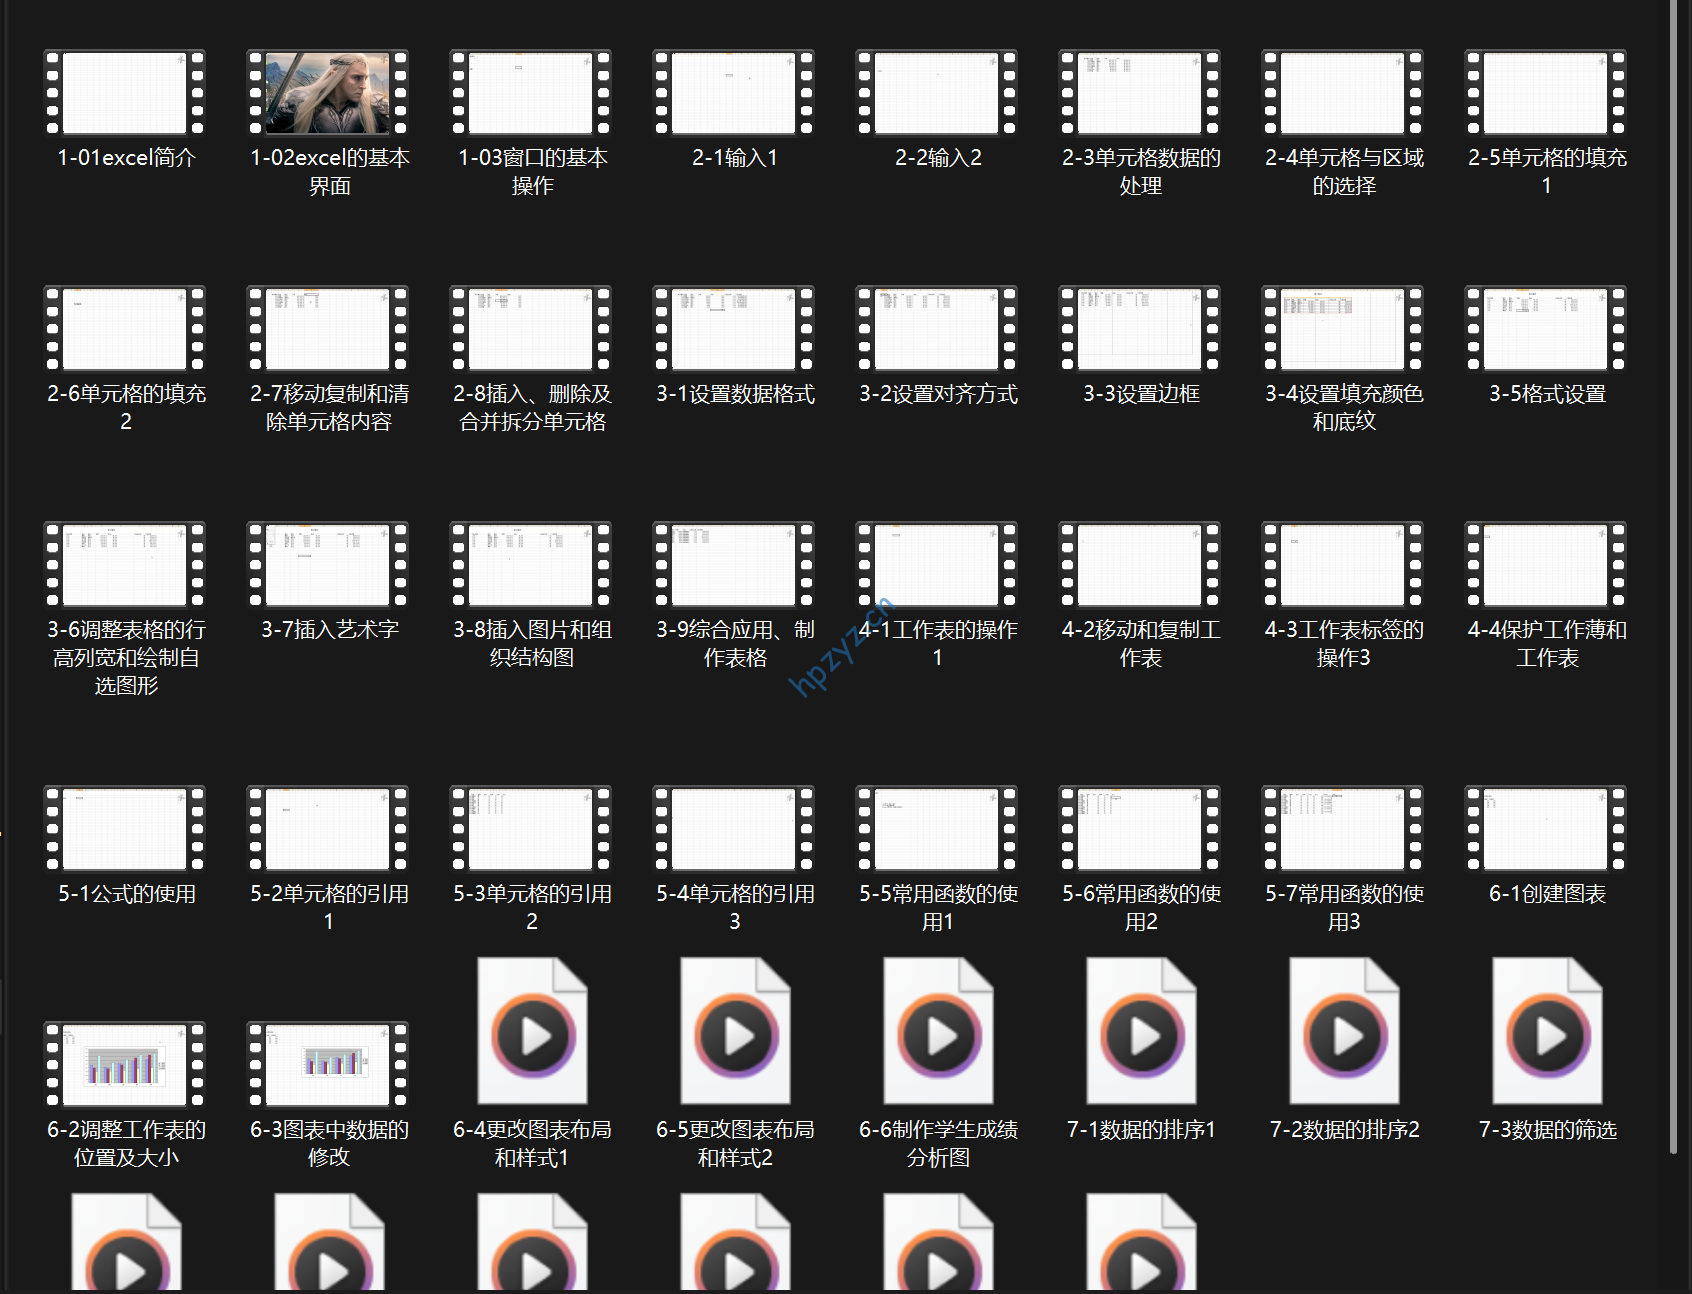Viewport: 1692px width, 1294px height.
Task: Open the 1-02excel的基本界面 video thumbnail
Action: 328,93
